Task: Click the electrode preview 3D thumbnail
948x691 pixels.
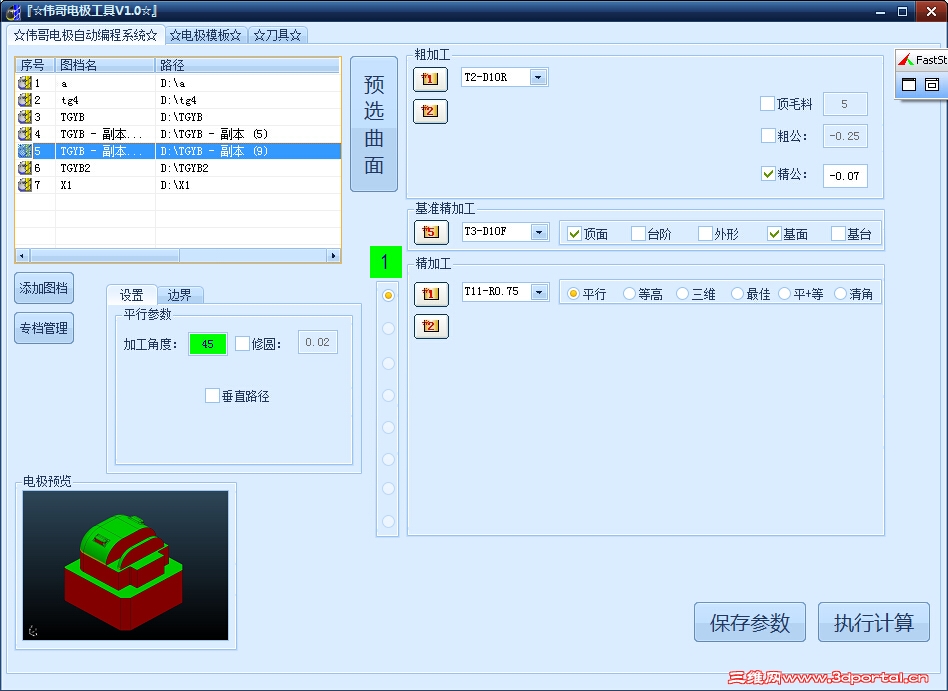Action: [126, 565]
